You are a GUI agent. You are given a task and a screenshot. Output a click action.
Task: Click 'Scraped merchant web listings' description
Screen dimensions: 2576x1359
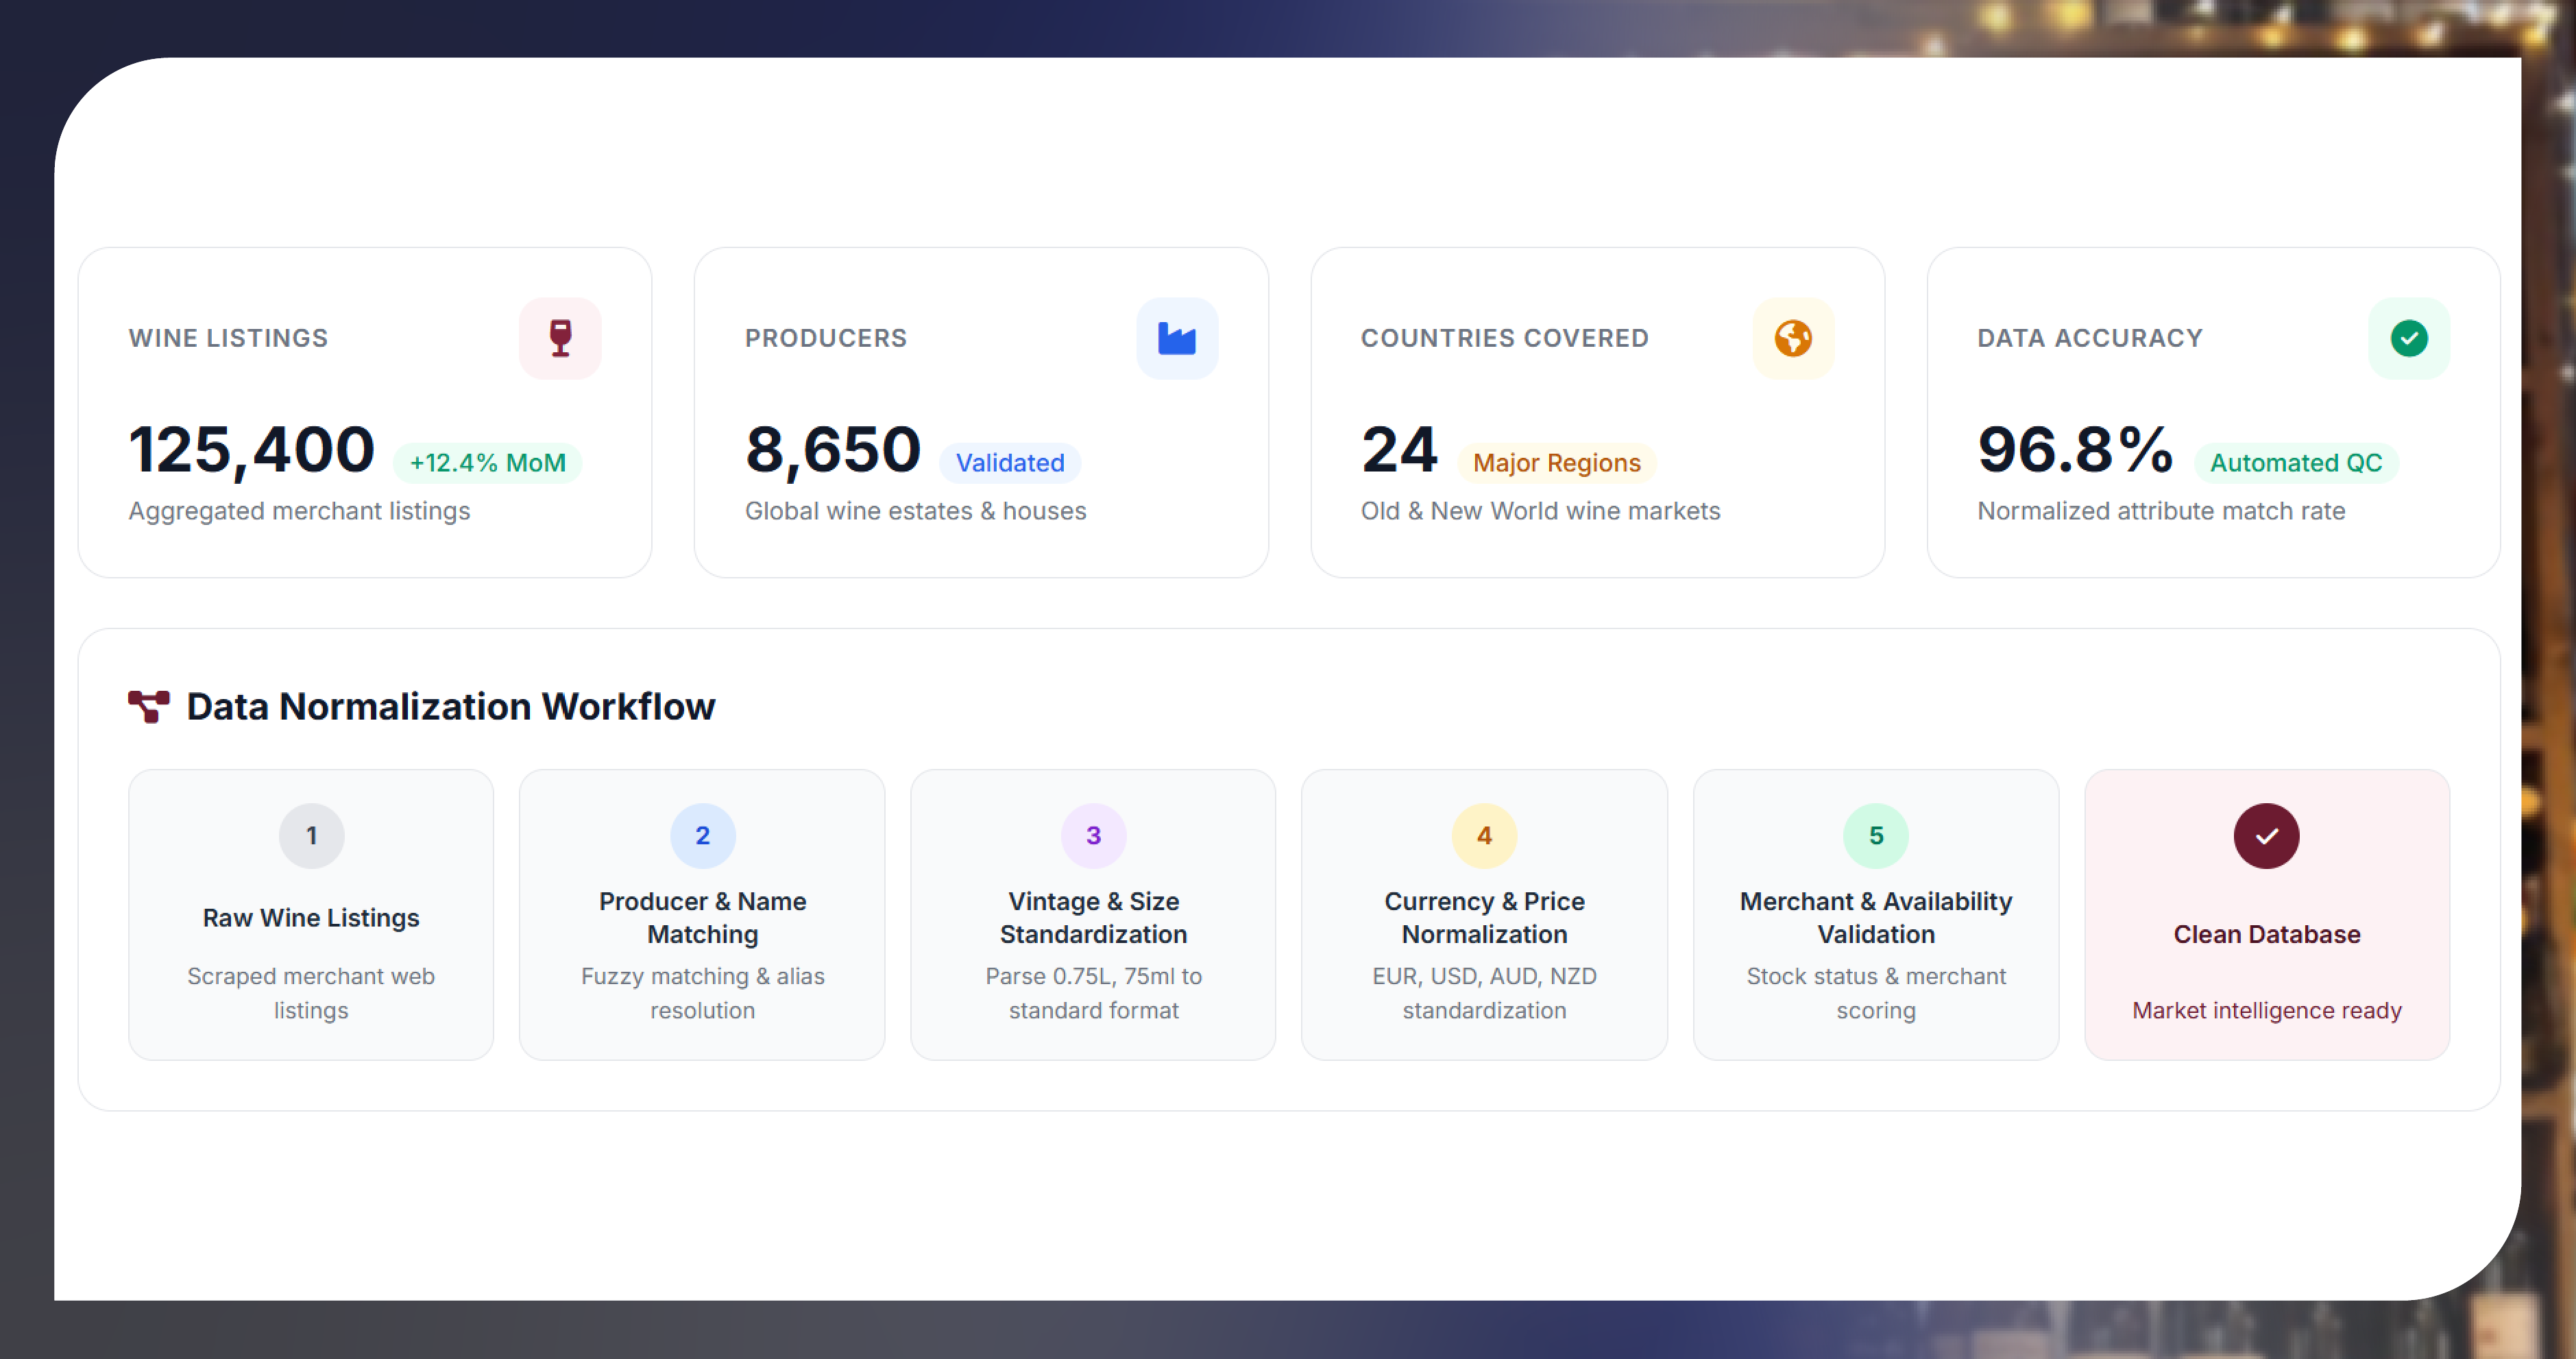pyautogui.click(x=311, y=993)
